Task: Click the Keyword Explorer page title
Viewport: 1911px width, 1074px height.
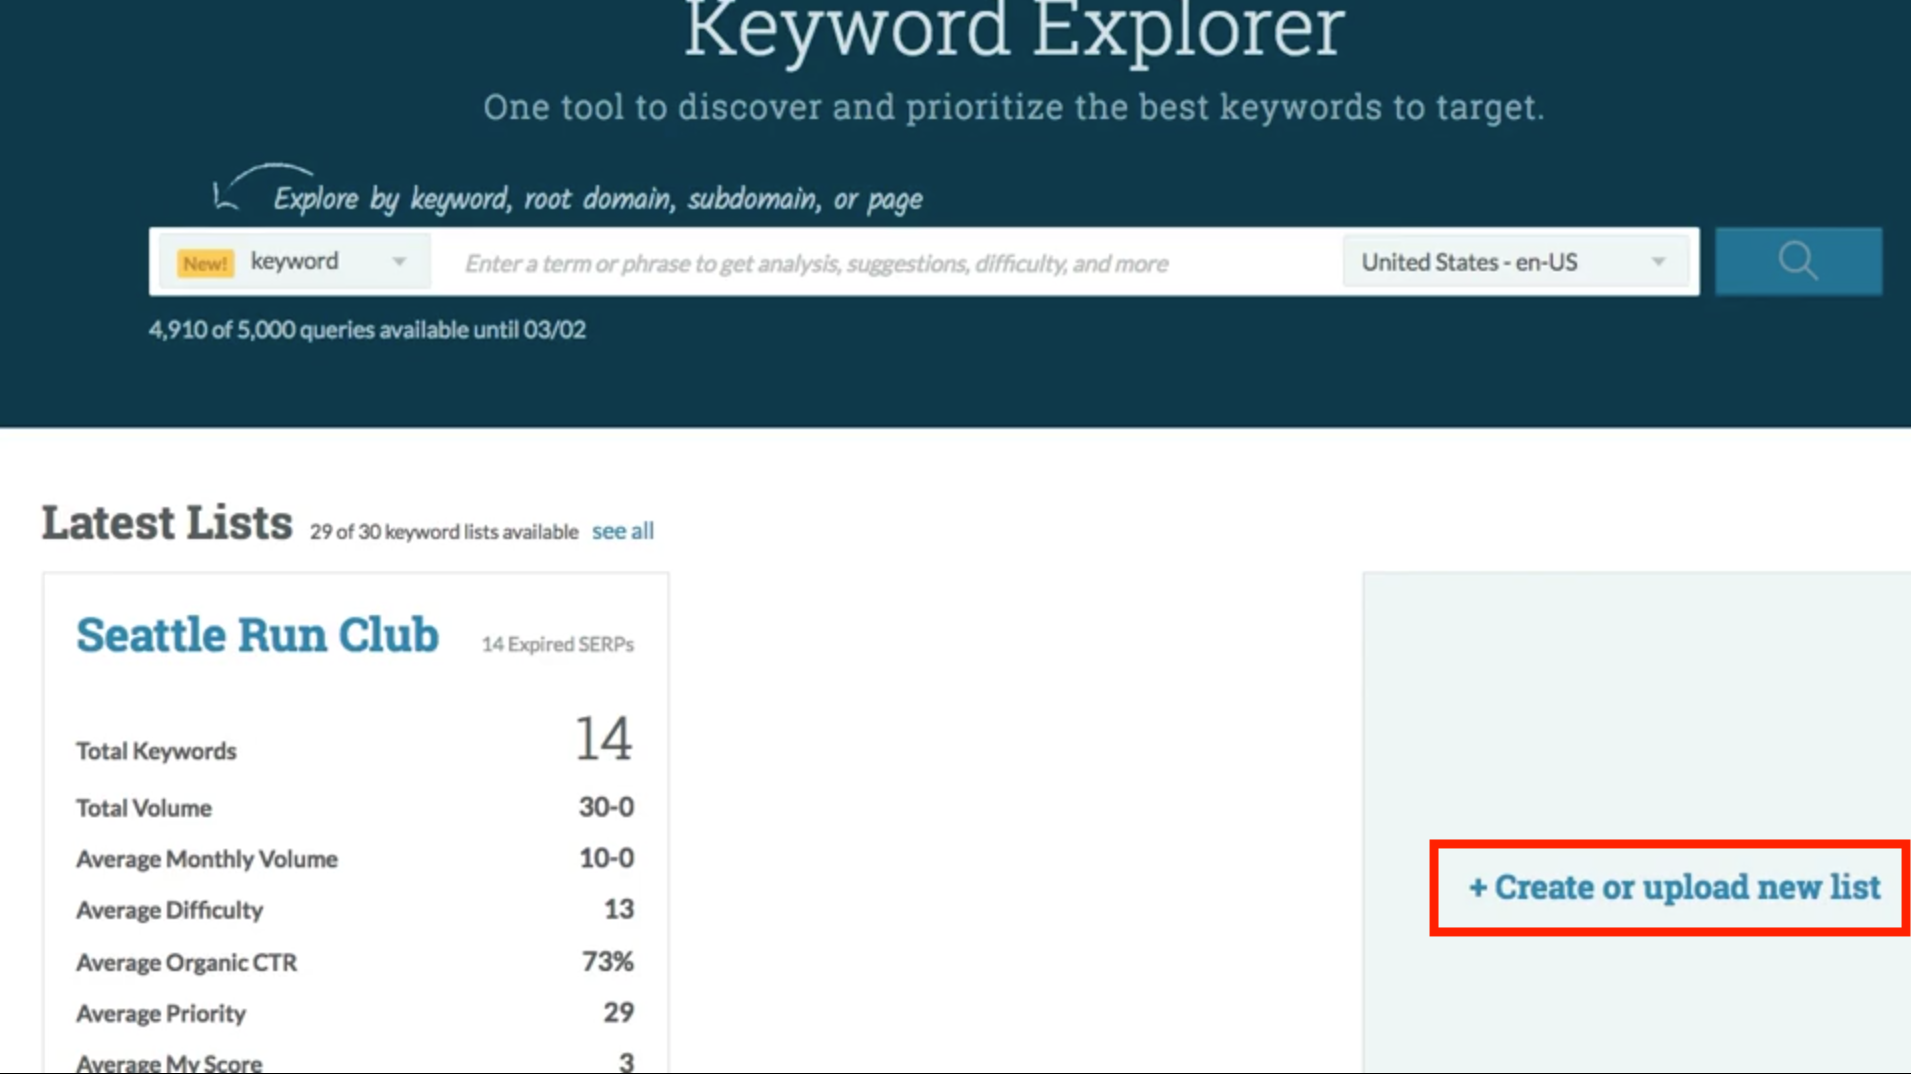Action: (1013, 30)
